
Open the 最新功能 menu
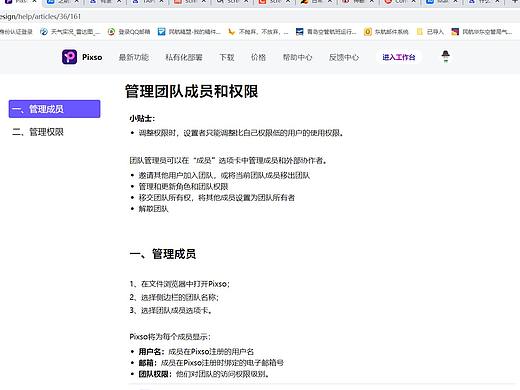coord(134,57)
